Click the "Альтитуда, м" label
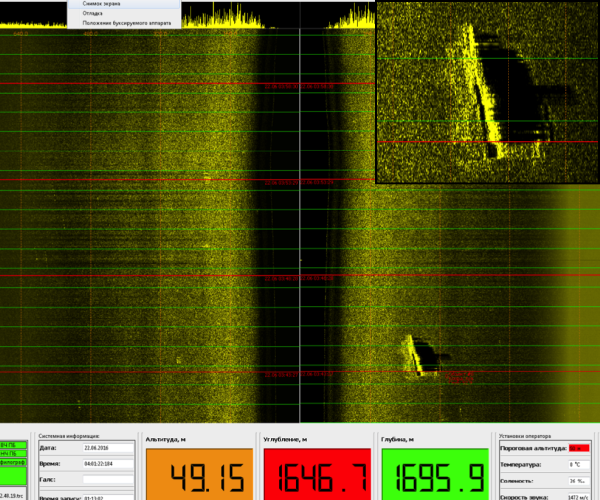This screenshot has height=500, width=600. [165, 440]
